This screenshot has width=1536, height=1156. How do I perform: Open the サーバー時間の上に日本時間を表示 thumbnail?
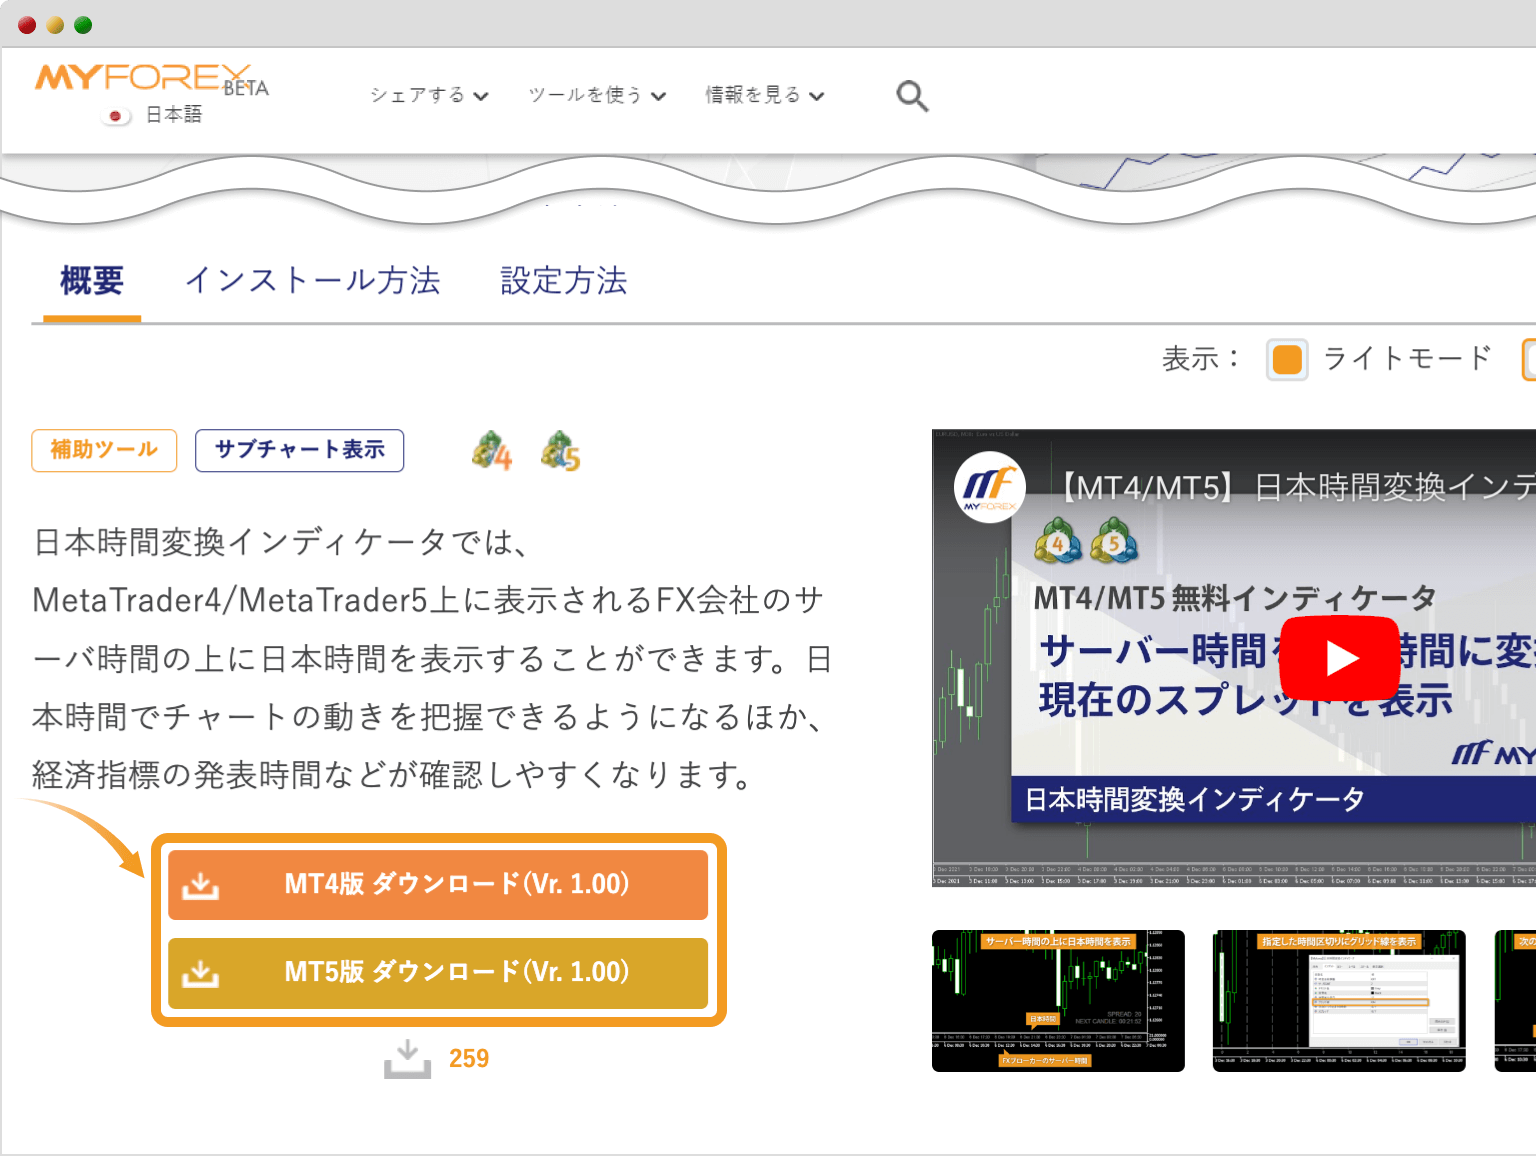[x=1058, y=1001]
